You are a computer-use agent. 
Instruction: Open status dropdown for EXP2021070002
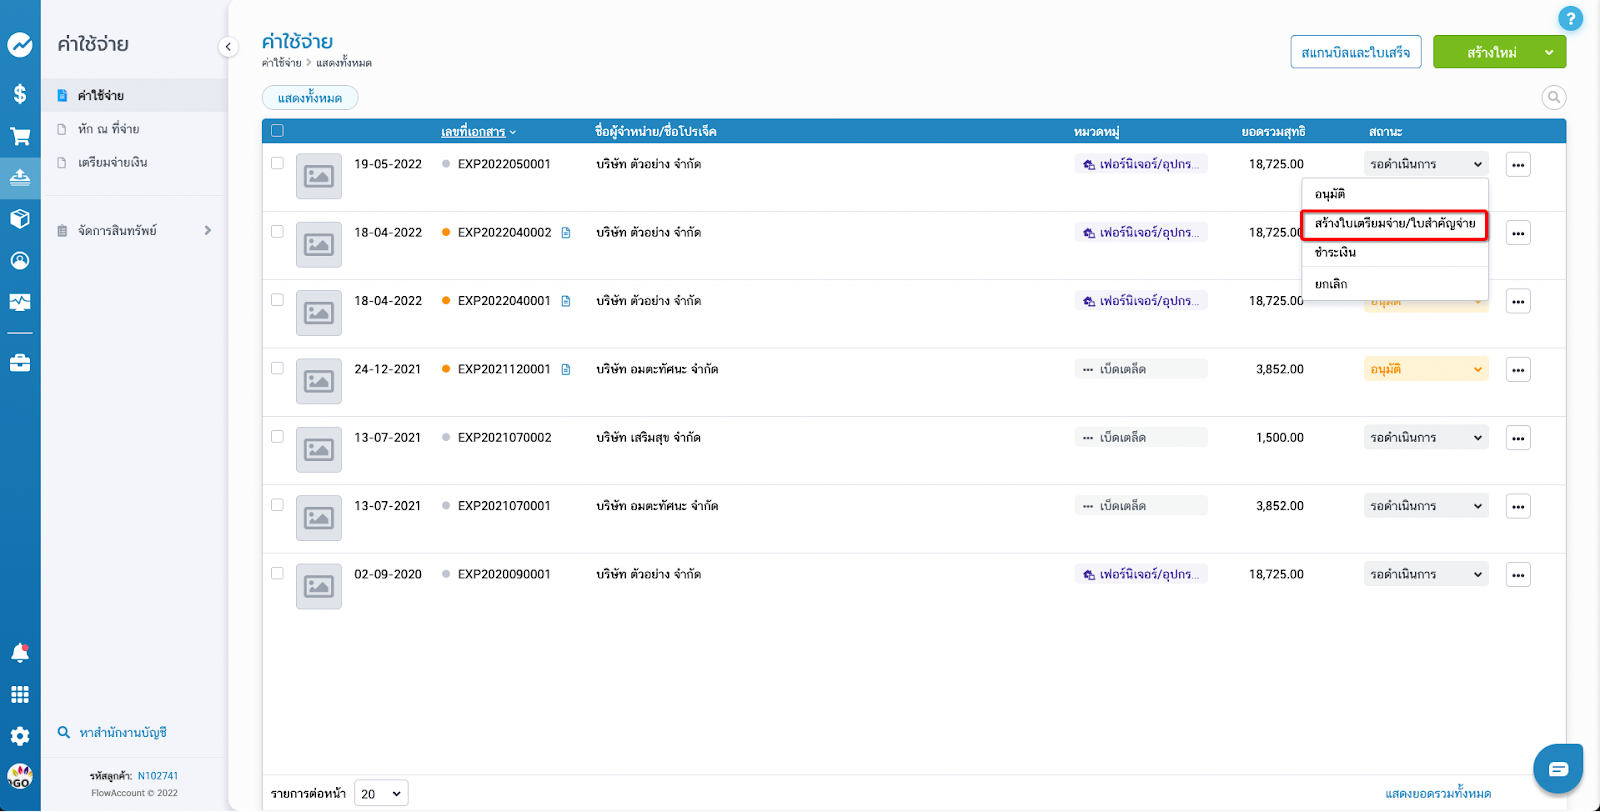(x=1426, y=438)
